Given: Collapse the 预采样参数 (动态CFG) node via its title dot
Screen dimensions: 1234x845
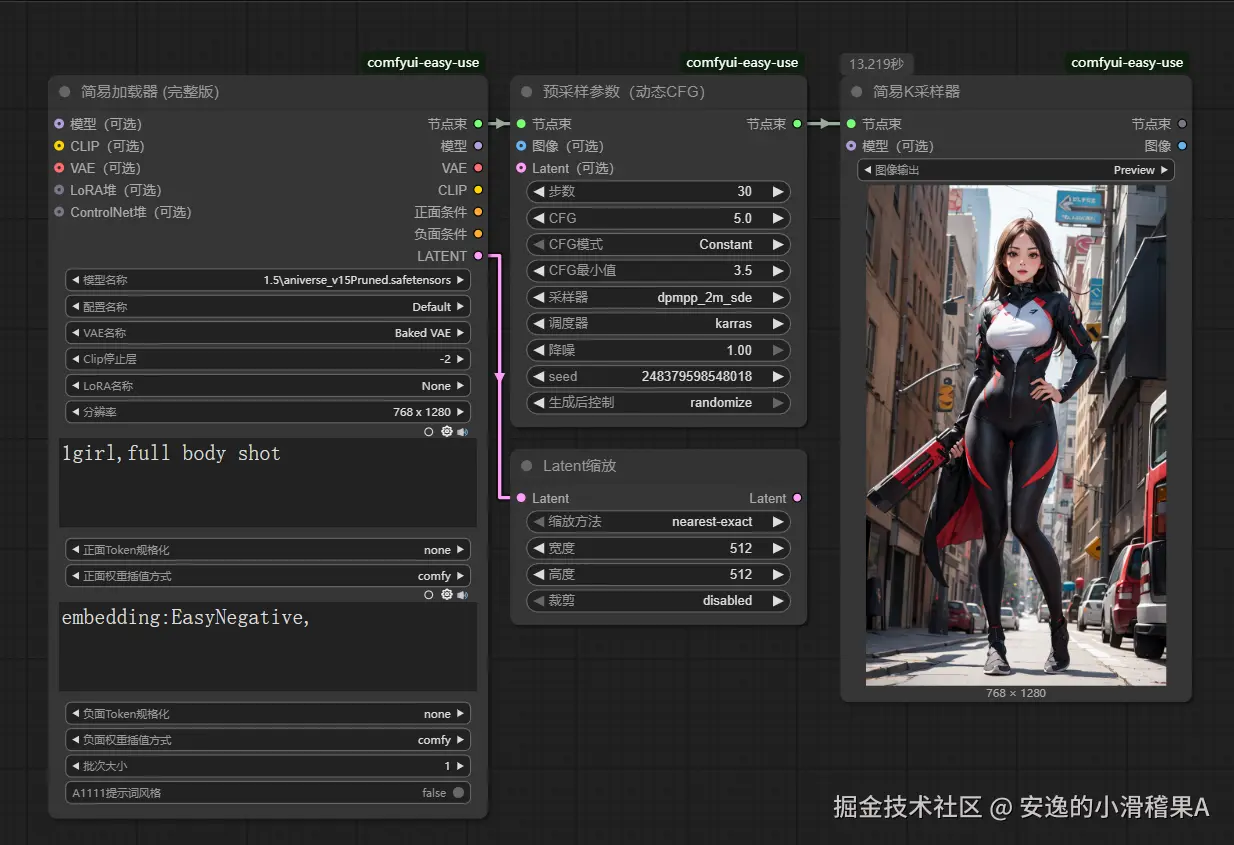Looking at the screenshot, I should [527, 91].
